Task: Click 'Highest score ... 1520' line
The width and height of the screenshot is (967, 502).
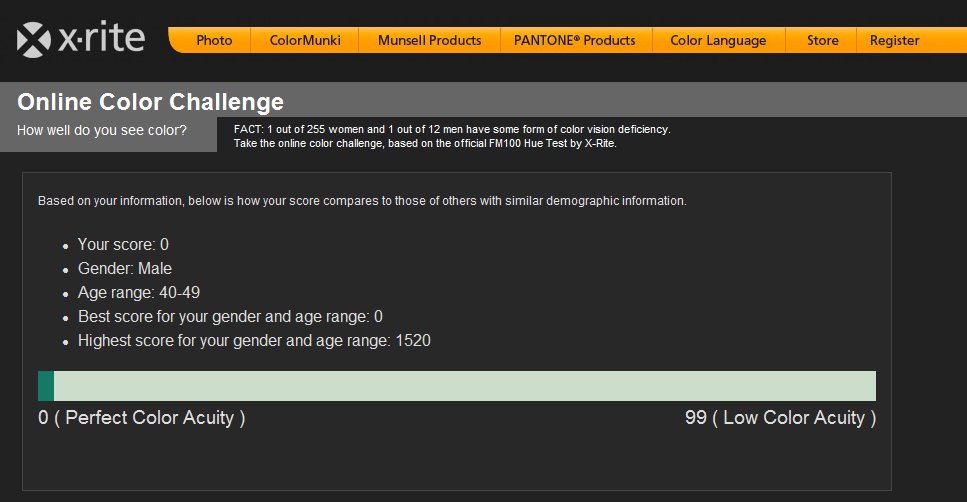Action: point(254,340)
